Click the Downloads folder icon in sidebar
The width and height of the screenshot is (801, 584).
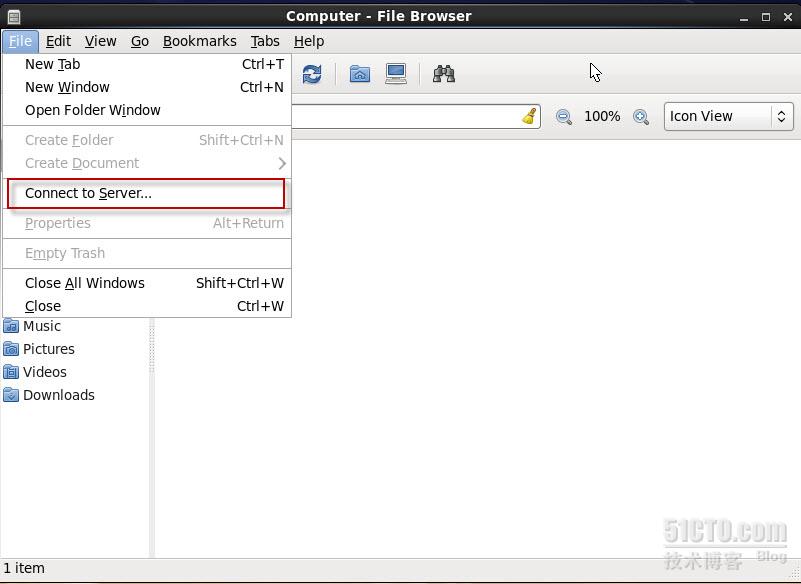pyautogui.click(x=11, y=395)
